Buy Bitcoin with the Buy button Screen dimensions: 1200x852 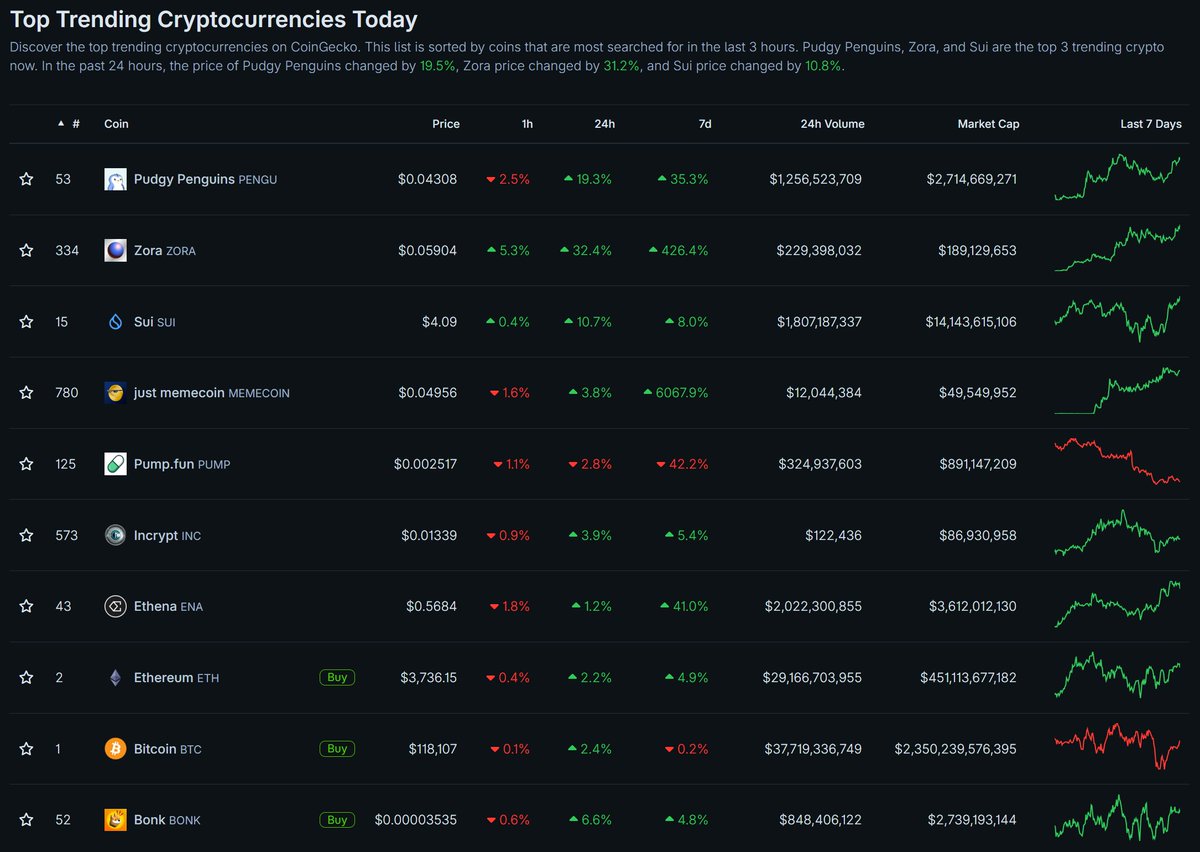[x=337, y=749]
